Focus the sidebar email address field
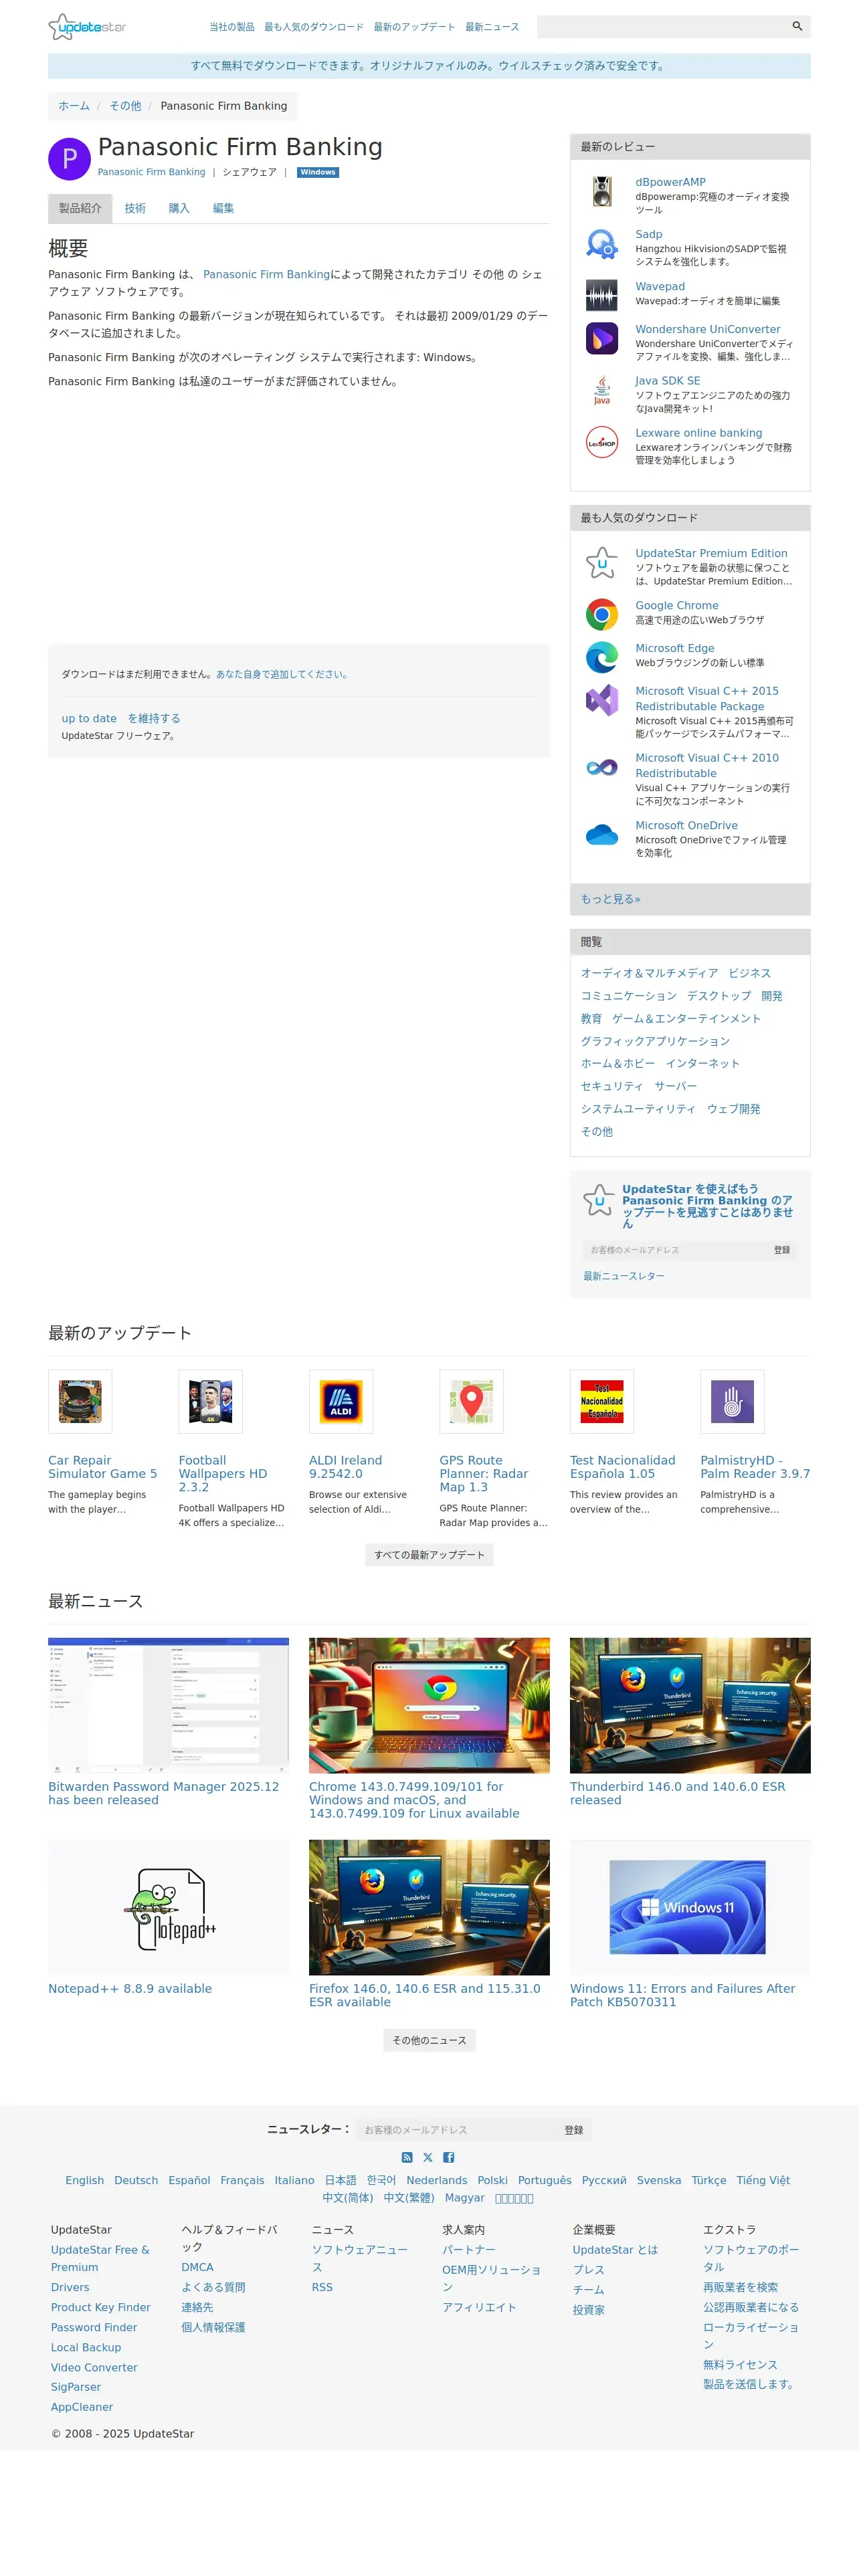The height and width of the screenshot is (2576, 859). (x=675, y=1250)
